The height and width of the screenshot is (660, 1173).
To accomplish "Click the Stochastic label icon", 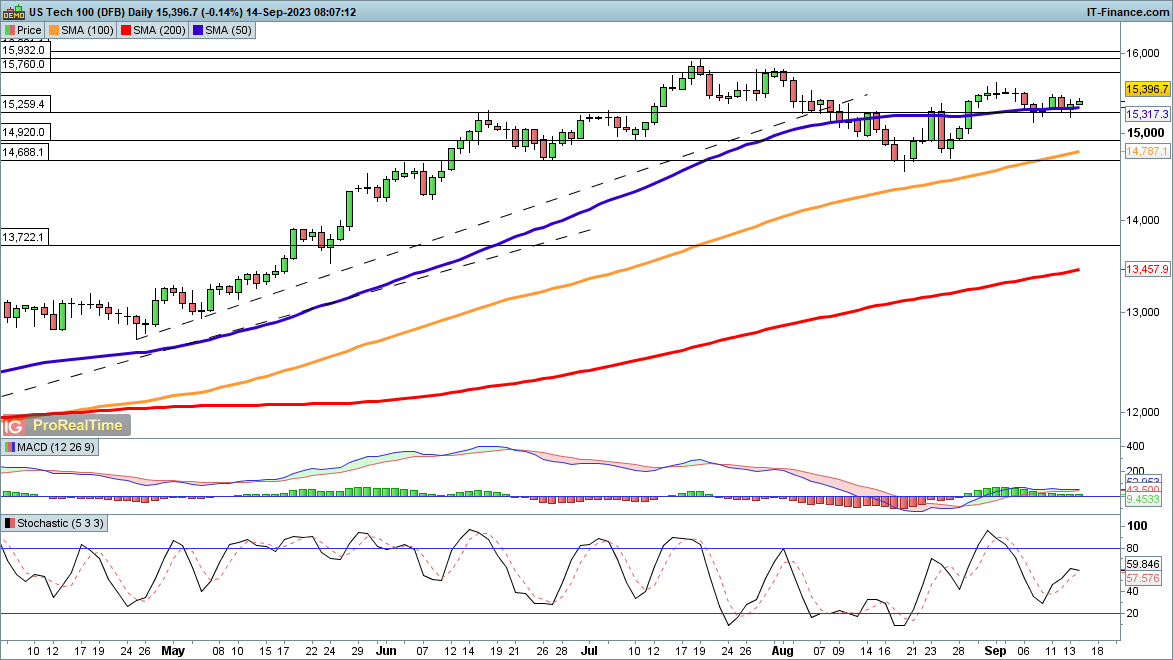I will 10,523.
